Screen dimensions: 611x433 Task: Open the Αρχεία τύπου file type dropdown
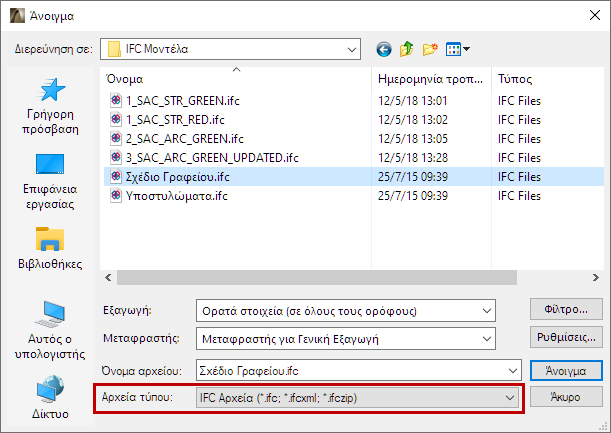(509, 398)
